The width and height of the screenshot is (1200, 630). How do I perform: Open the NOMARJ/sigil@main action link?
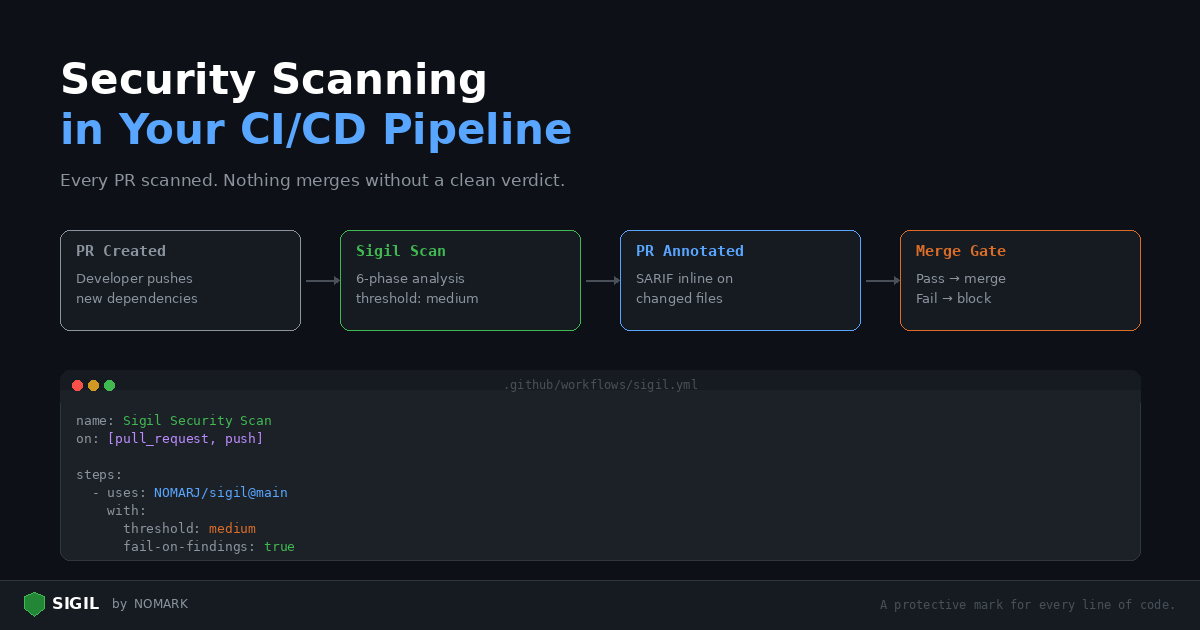[x=220, y=493]
